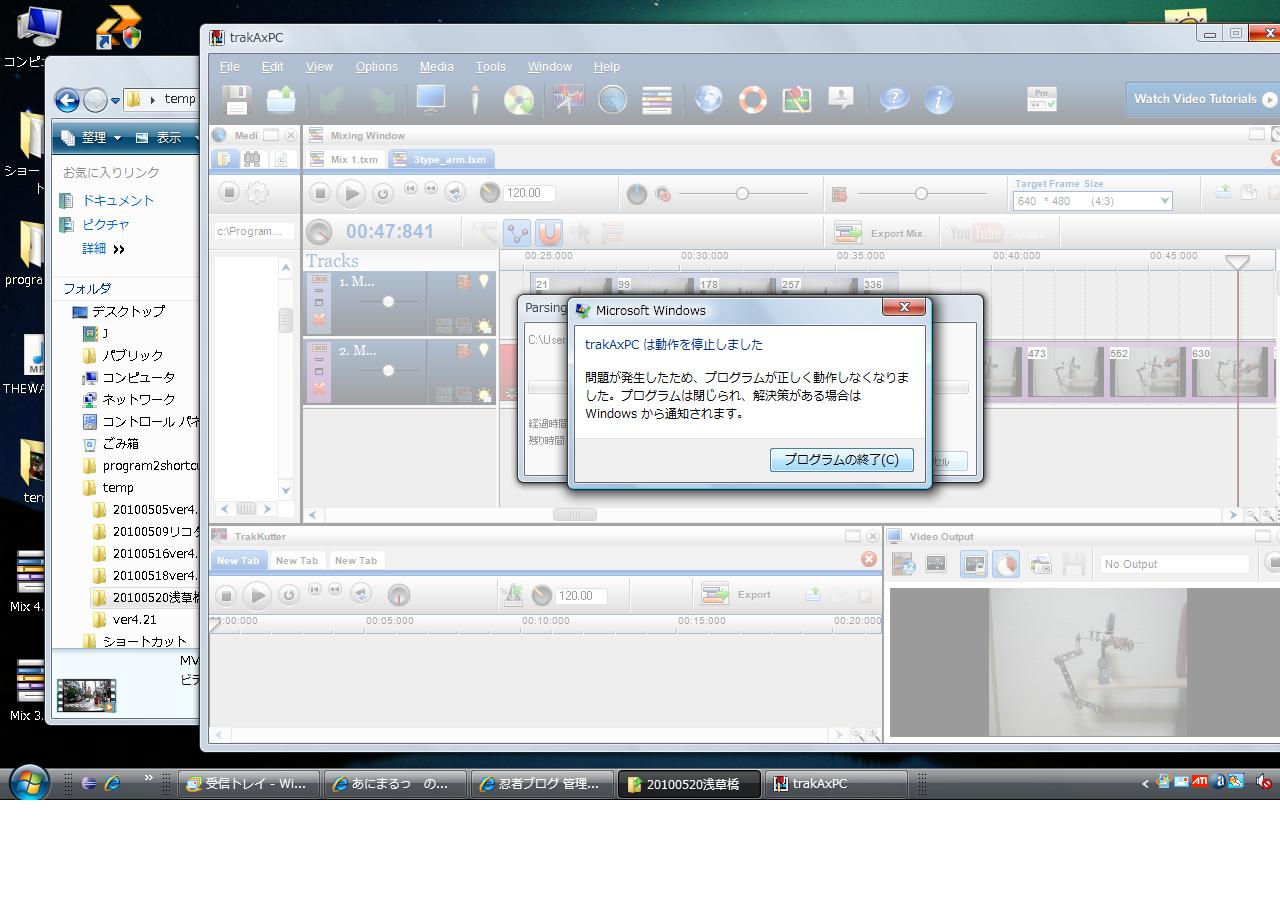Adjust the track 2 volume slider
The width and height of the screenshot is (1280, 900).
pyautogui.click(x=388, y=370)
